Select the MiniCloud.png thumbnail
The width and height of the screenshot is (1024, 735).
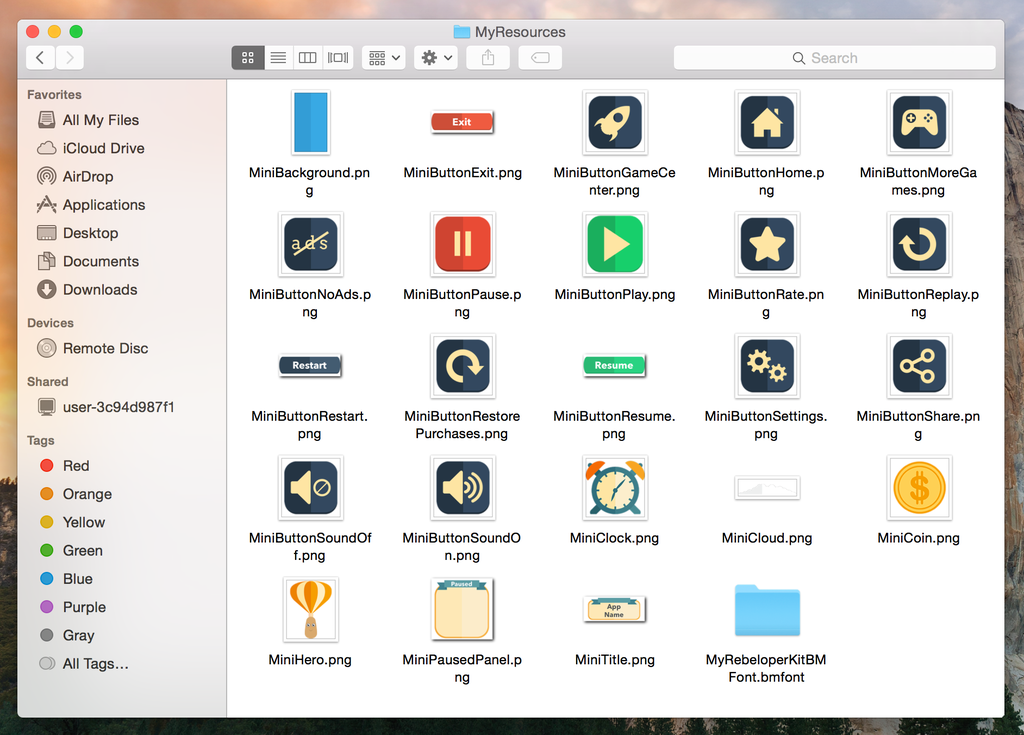tap(767, 487)
